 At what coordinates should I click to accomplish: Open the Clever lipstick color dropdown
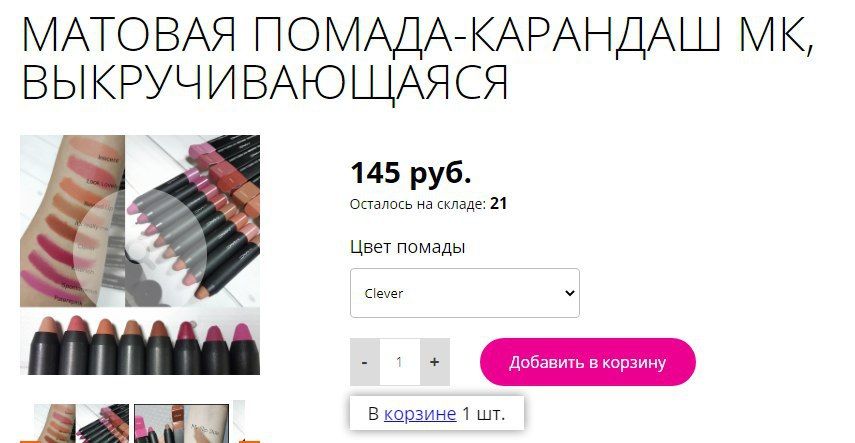[x=465, y=293]
